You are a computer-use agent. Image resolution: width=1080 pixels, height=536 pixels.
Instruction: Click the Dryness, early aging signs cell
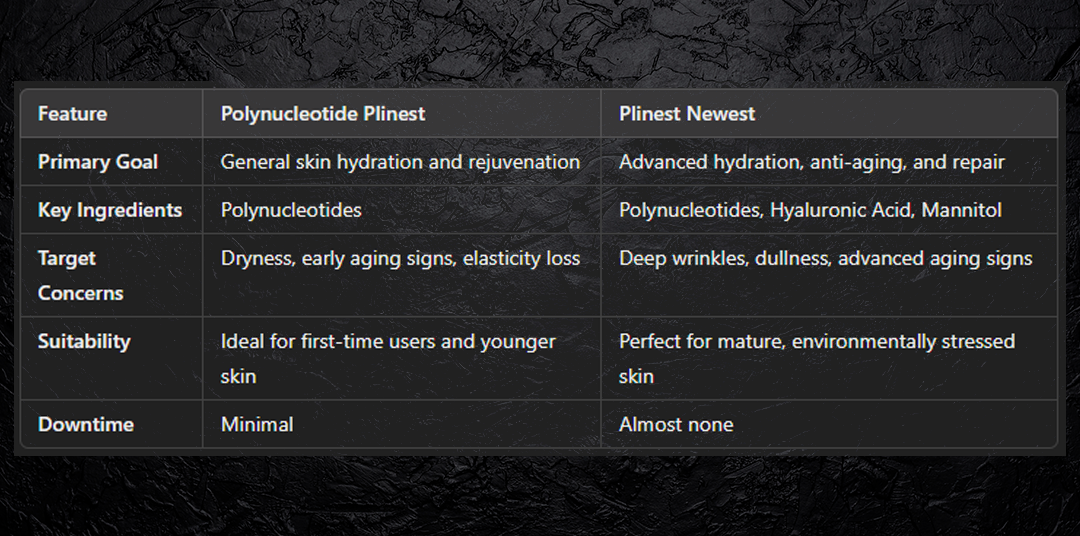[400, 258]
